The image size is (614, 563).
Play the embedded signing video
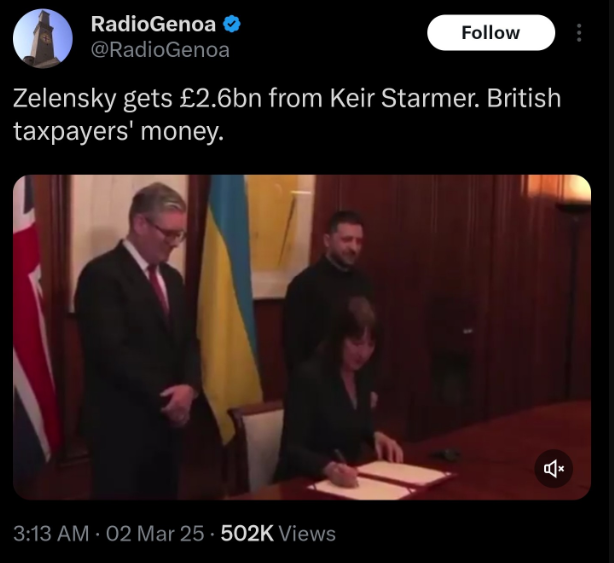coord(302,337)
